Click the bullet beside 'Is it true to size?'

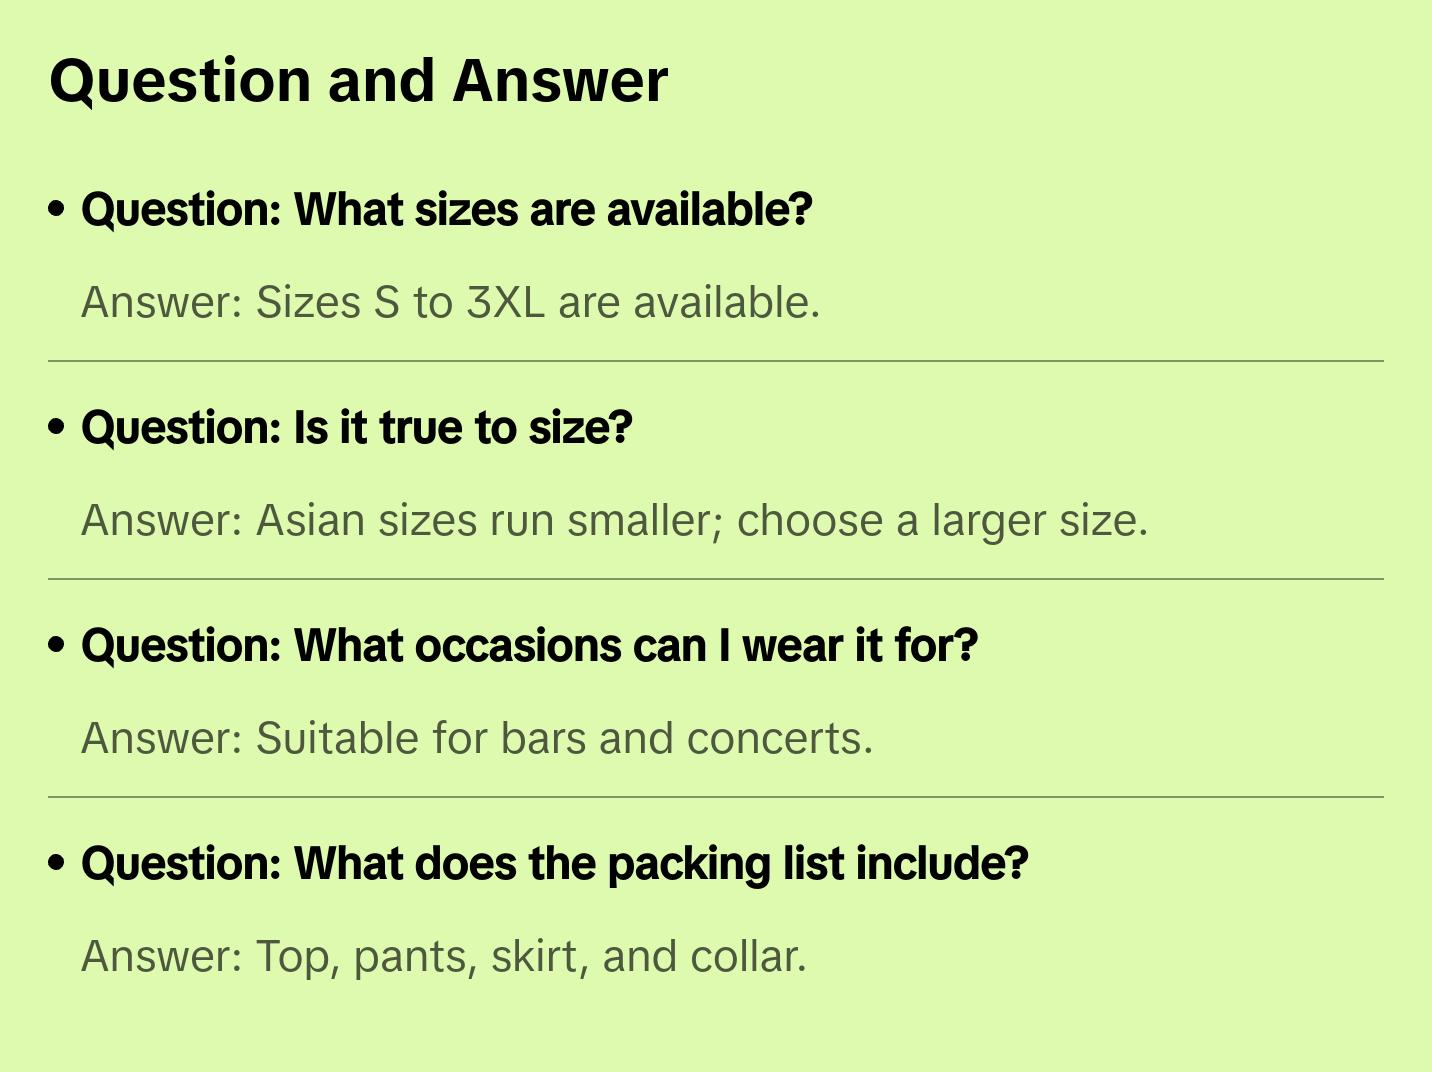tap(57, 428)
